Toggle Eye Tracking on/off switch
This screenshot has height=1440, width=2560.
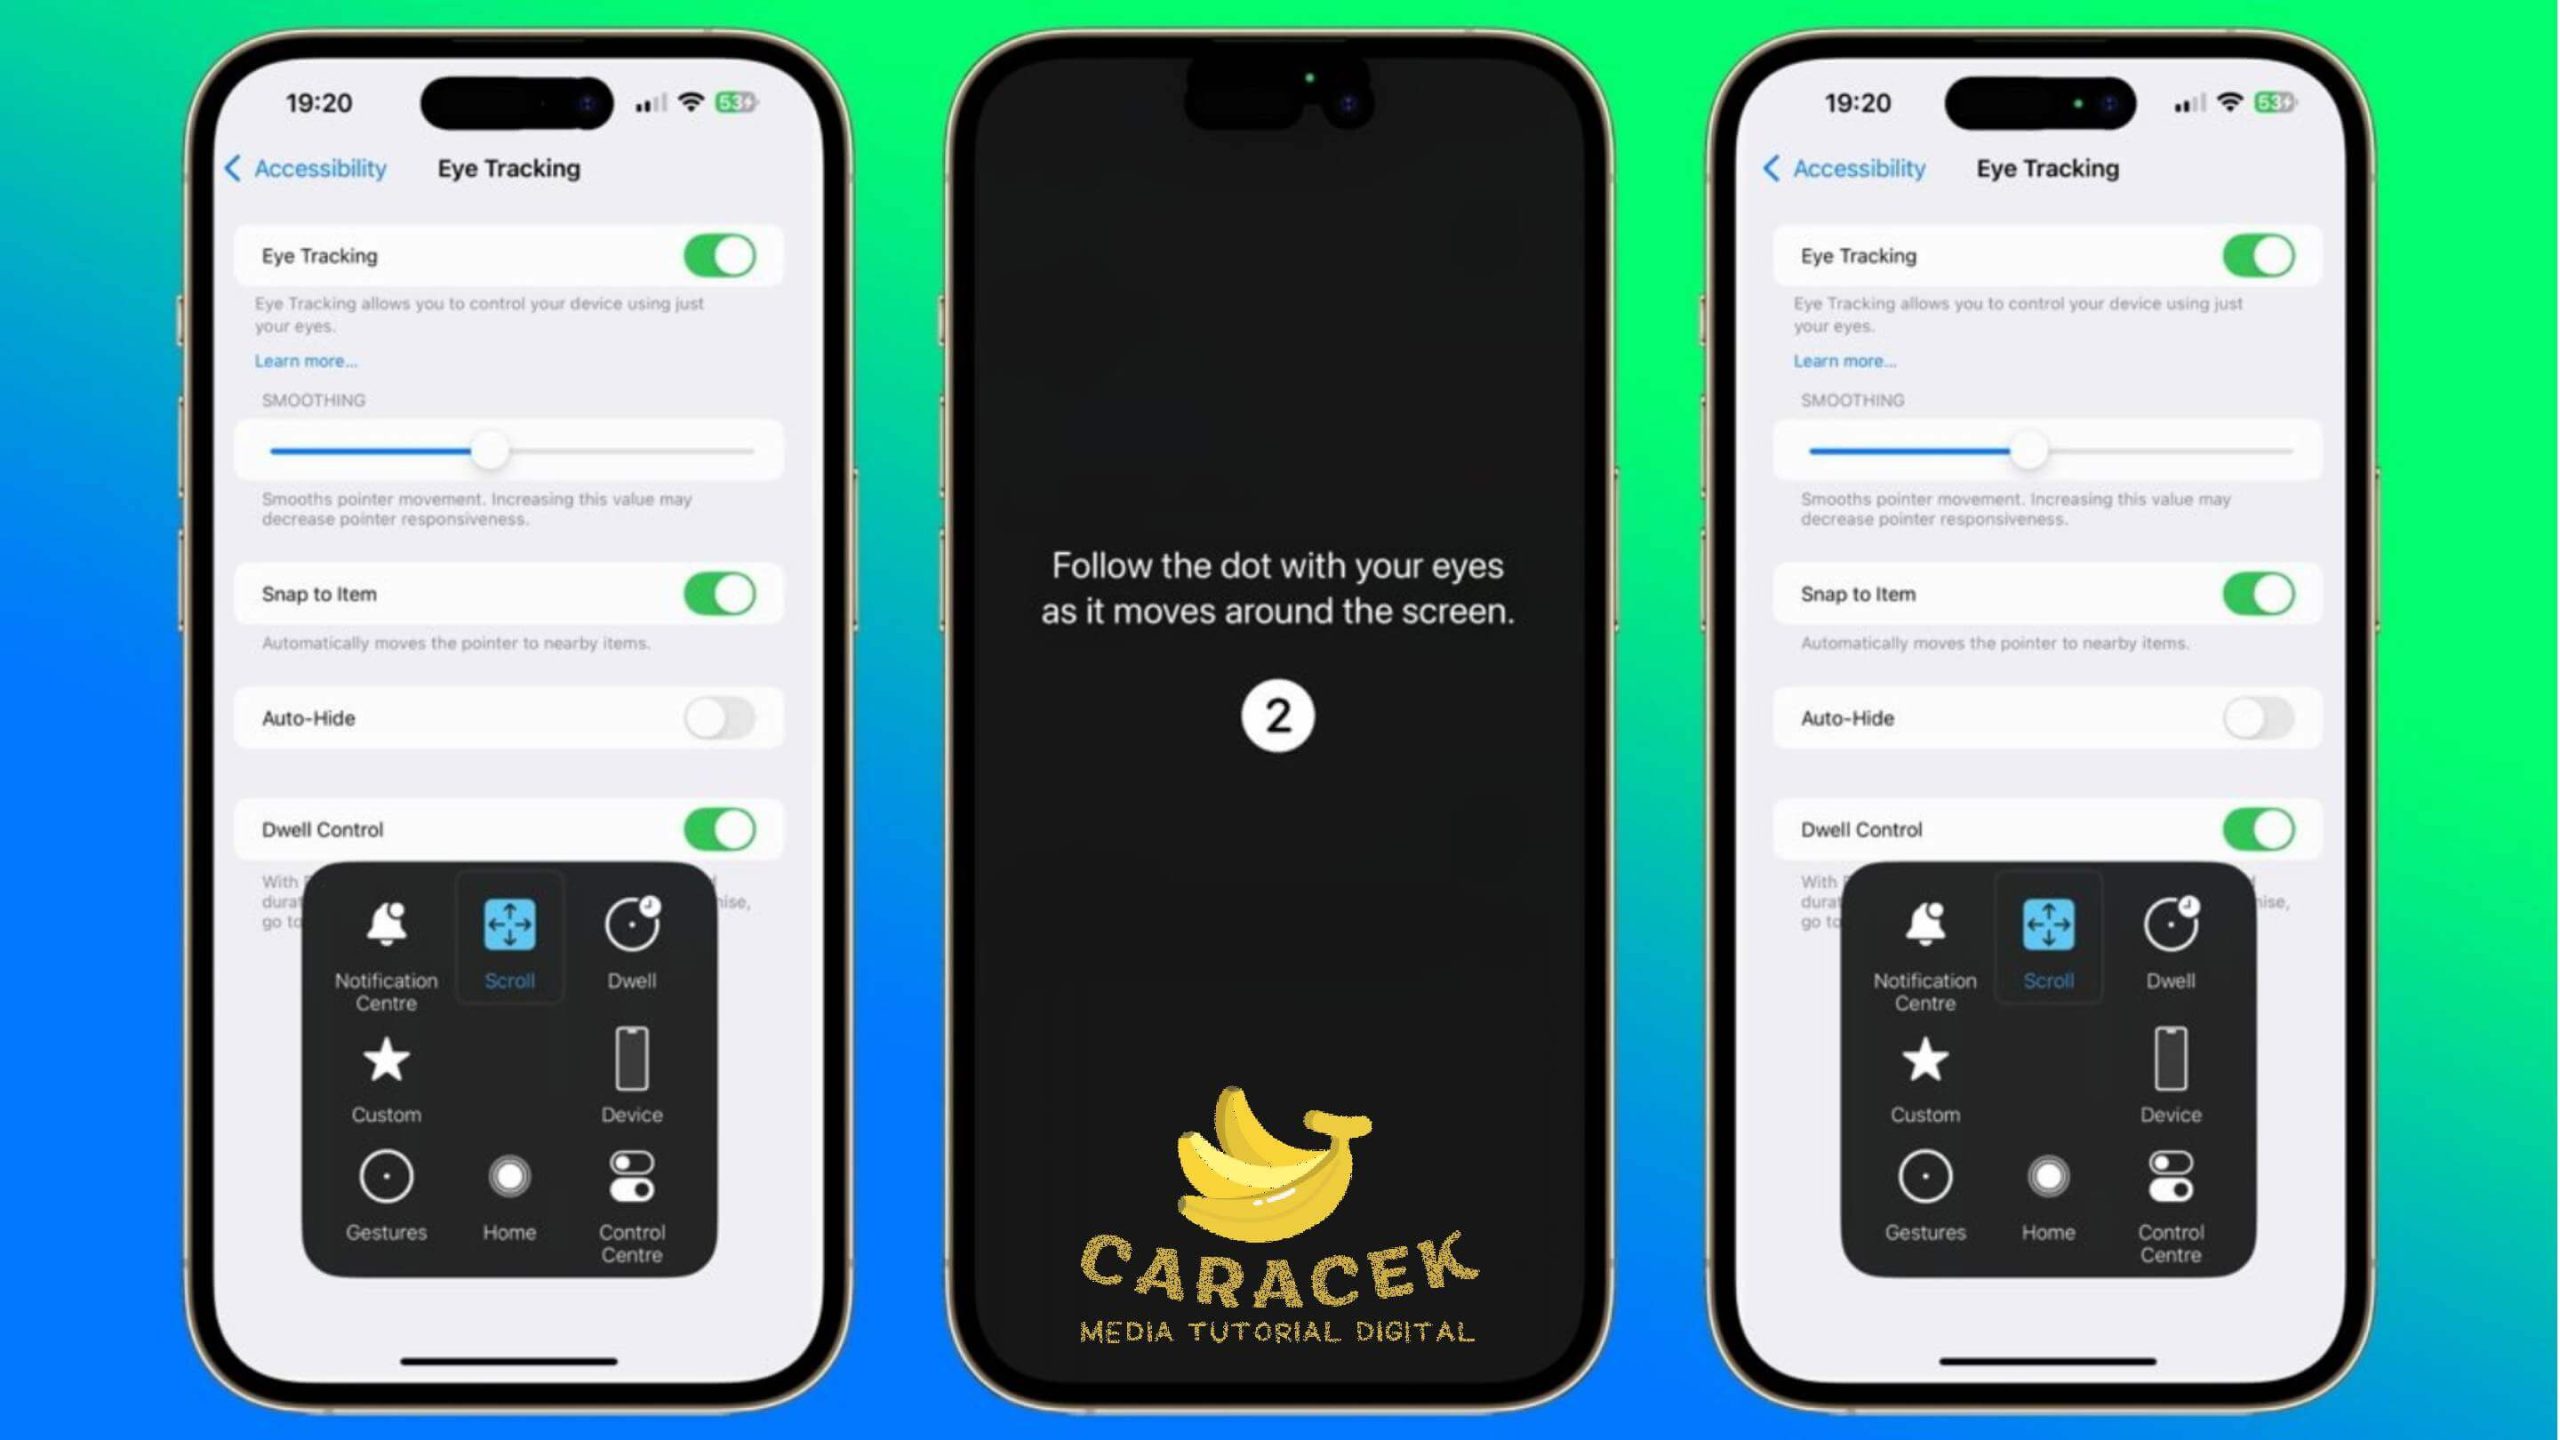(x=721, y=255)
